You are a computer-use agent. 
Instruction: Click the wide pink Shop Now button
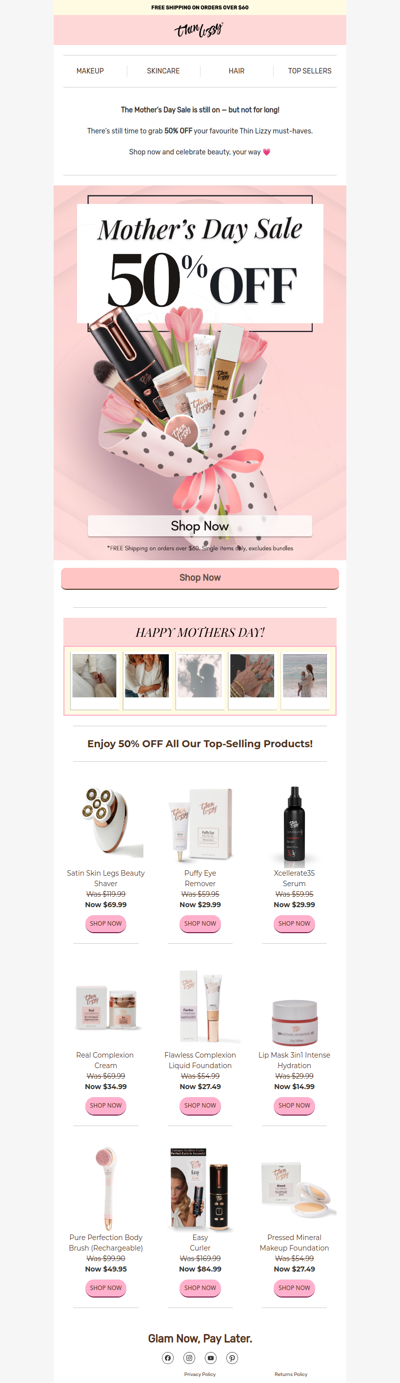pyautogui.click(x=200, y=578)
